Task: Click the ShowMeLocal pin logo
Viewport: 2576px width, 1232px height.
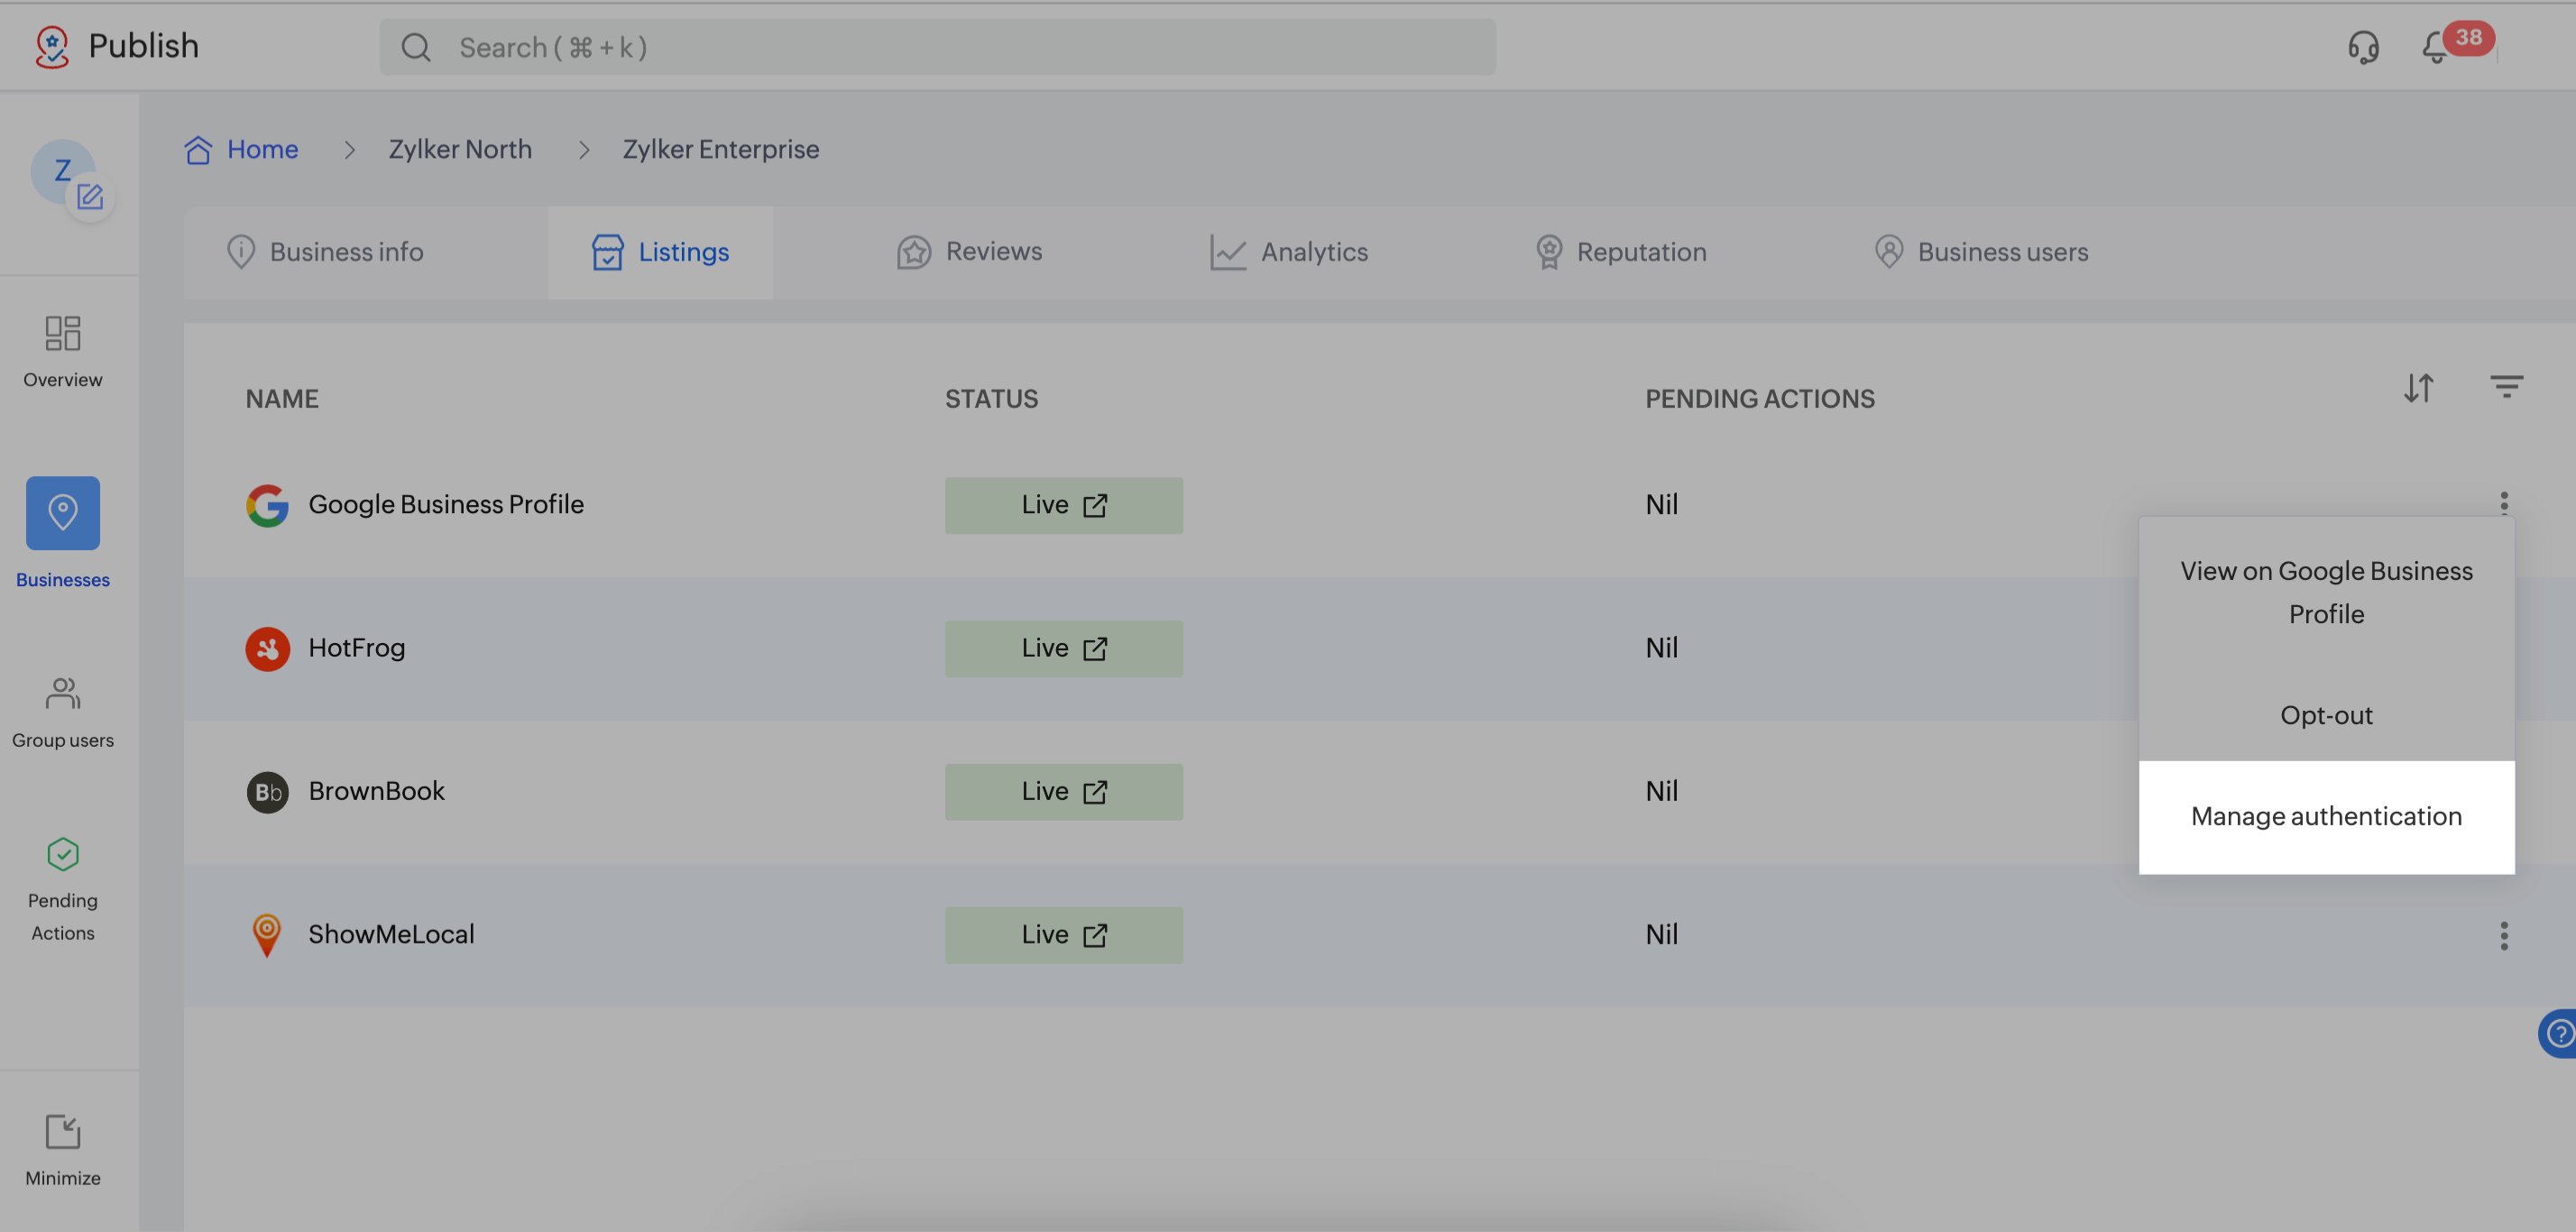Action: point(266,935)
